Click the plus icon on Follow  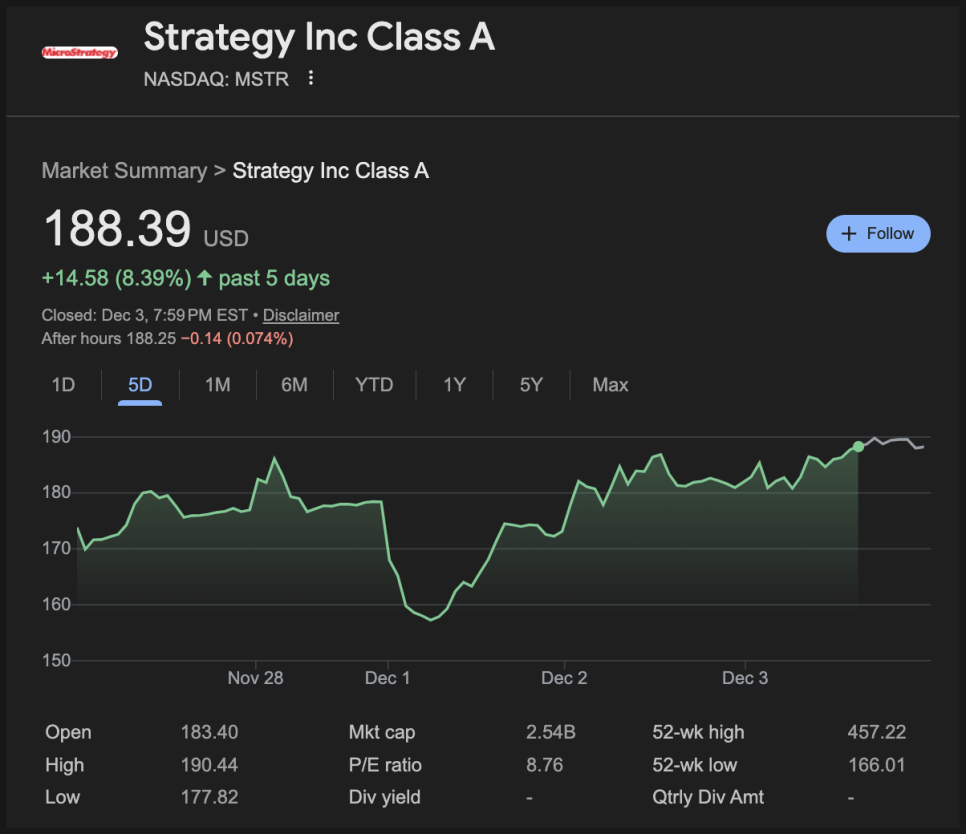pyautogui.click(x=849, y=233)
